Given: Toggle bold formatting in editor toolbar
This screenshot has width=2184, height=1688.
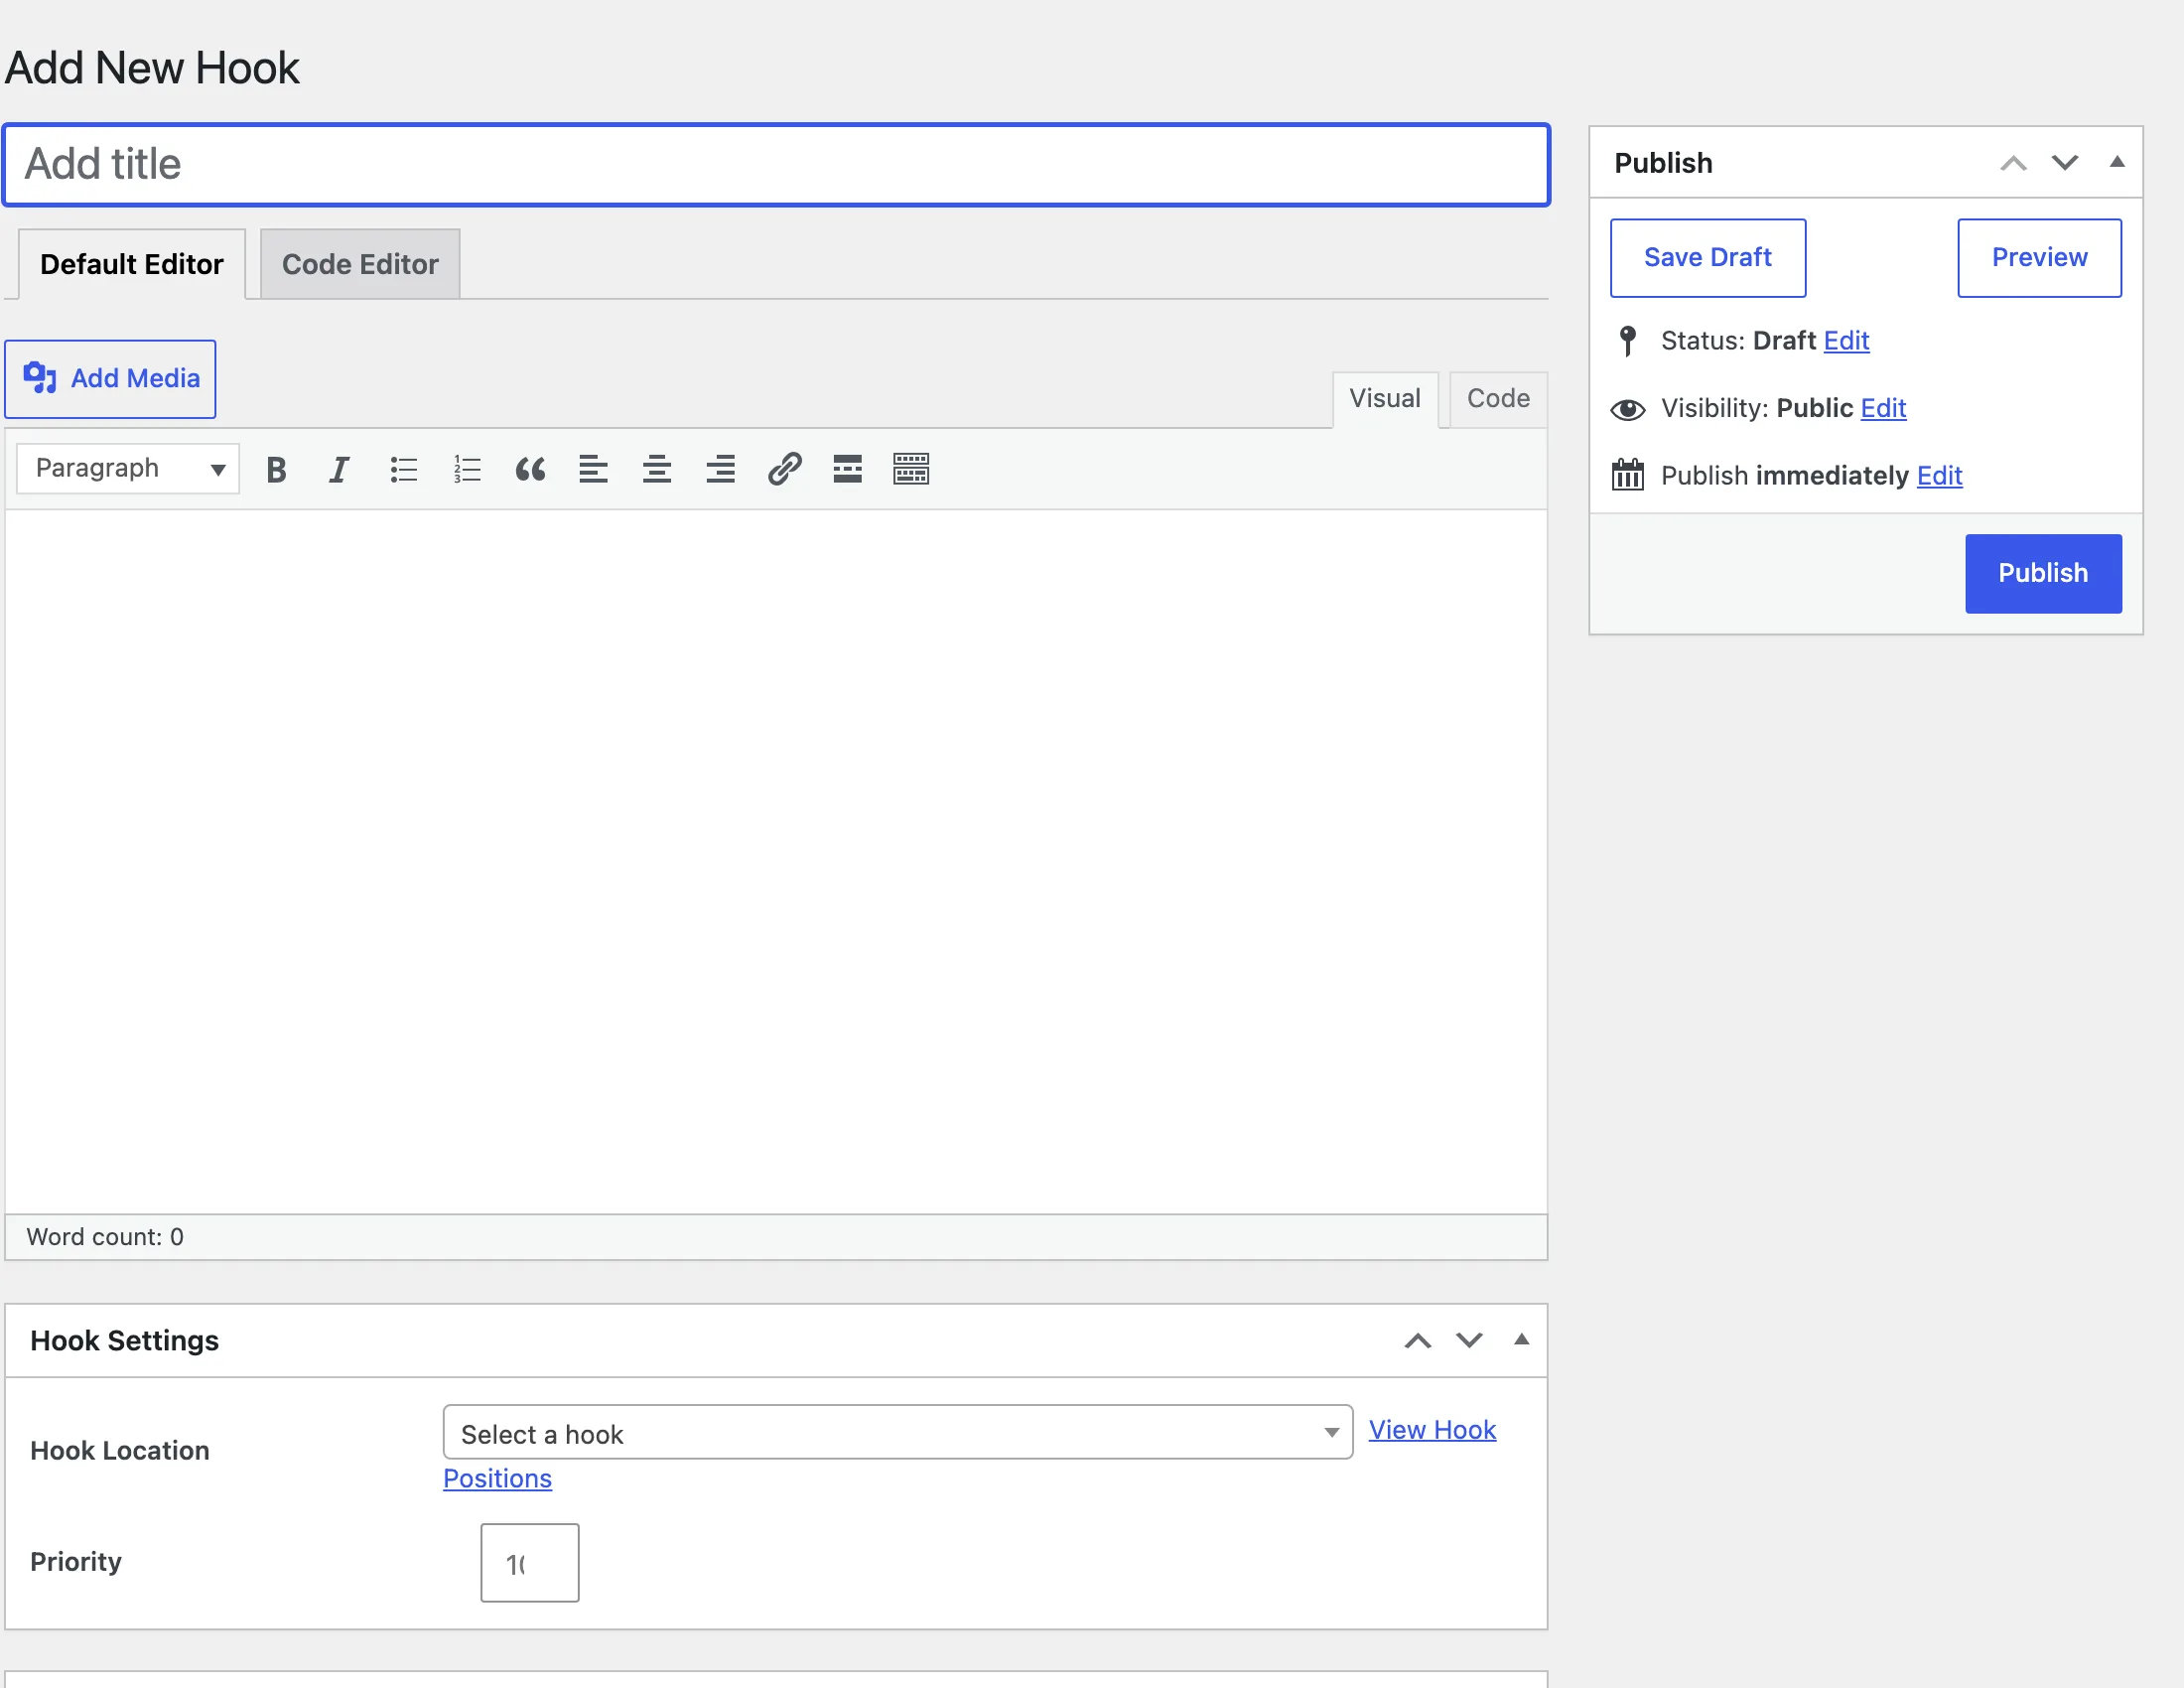Looking at the screenshot, I should [276, 469].
